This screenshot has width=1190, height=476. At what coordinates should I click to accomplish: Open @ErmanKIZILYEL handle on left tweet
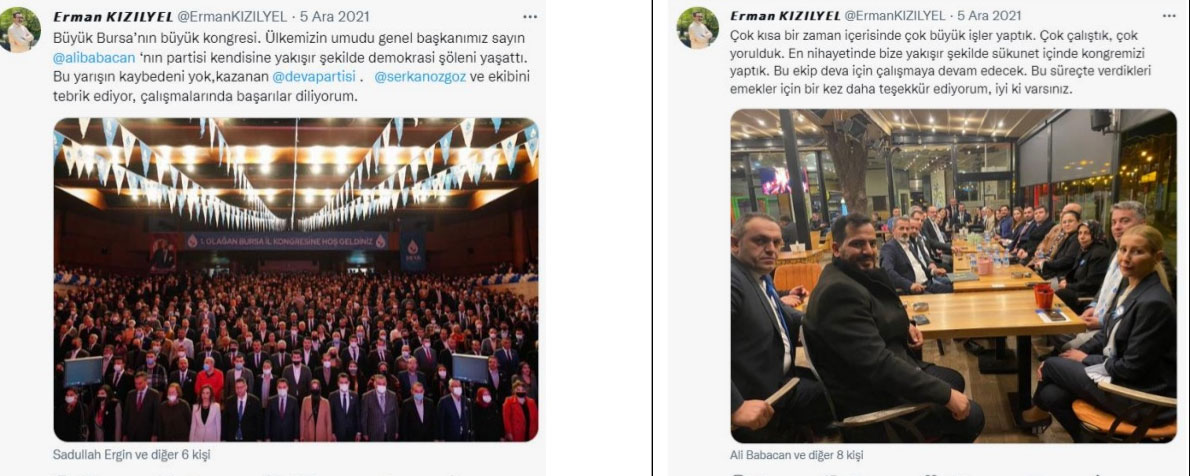click(x=230, y=17)
